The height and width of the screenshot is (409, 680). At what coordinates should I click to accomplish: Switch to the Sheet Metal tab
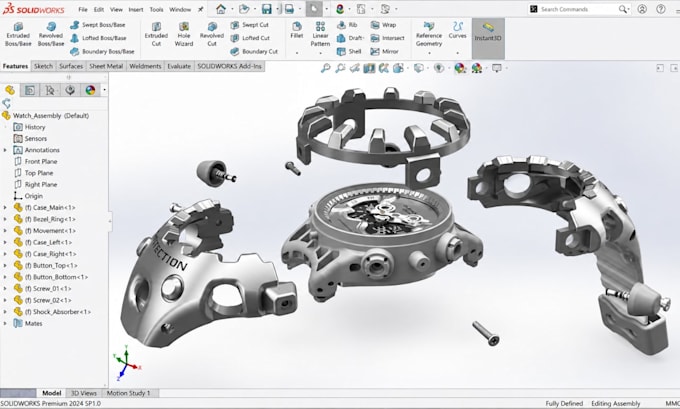click(106, 66)
